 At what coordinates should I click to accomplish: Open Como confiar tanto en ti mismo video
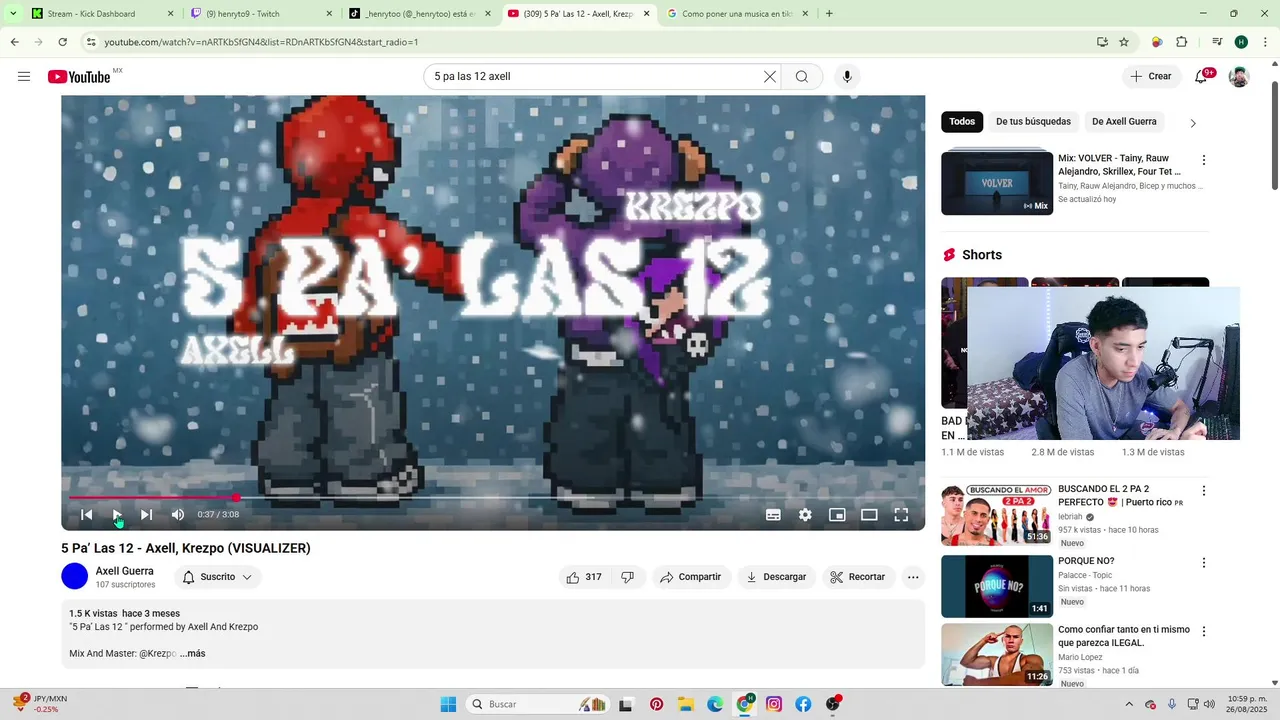(997, 655)
